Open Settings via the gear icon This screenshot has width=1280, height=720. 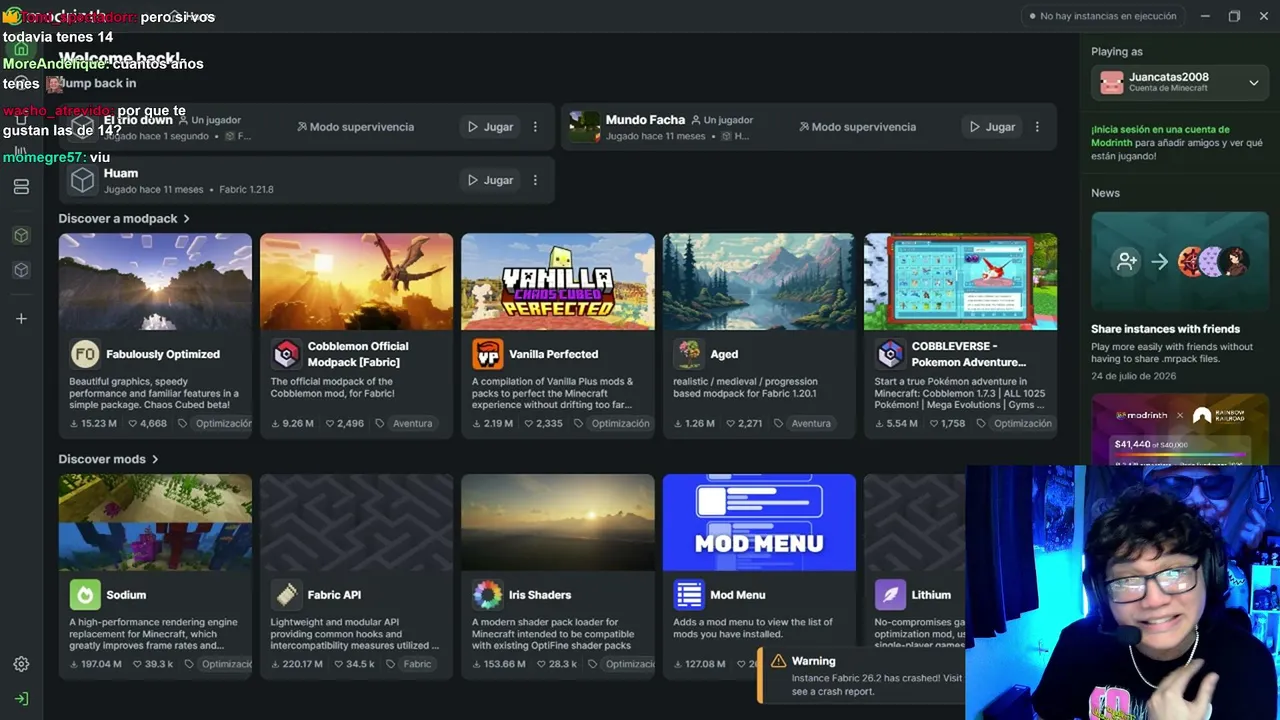21,664
